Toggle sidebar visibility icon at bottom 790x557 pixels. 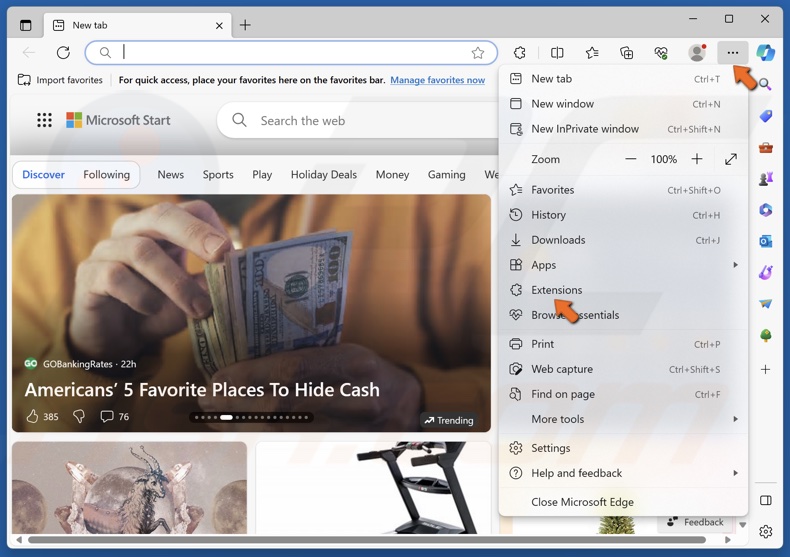765,500
